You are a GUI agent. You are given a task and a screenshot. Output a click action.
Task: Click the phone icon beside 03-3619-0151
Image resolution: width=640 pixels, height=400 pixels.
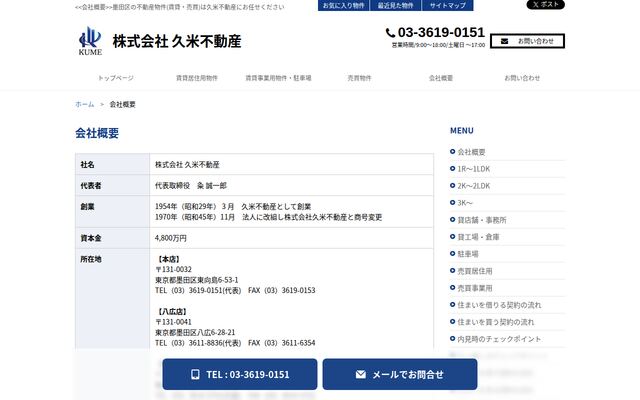(390, 33)
